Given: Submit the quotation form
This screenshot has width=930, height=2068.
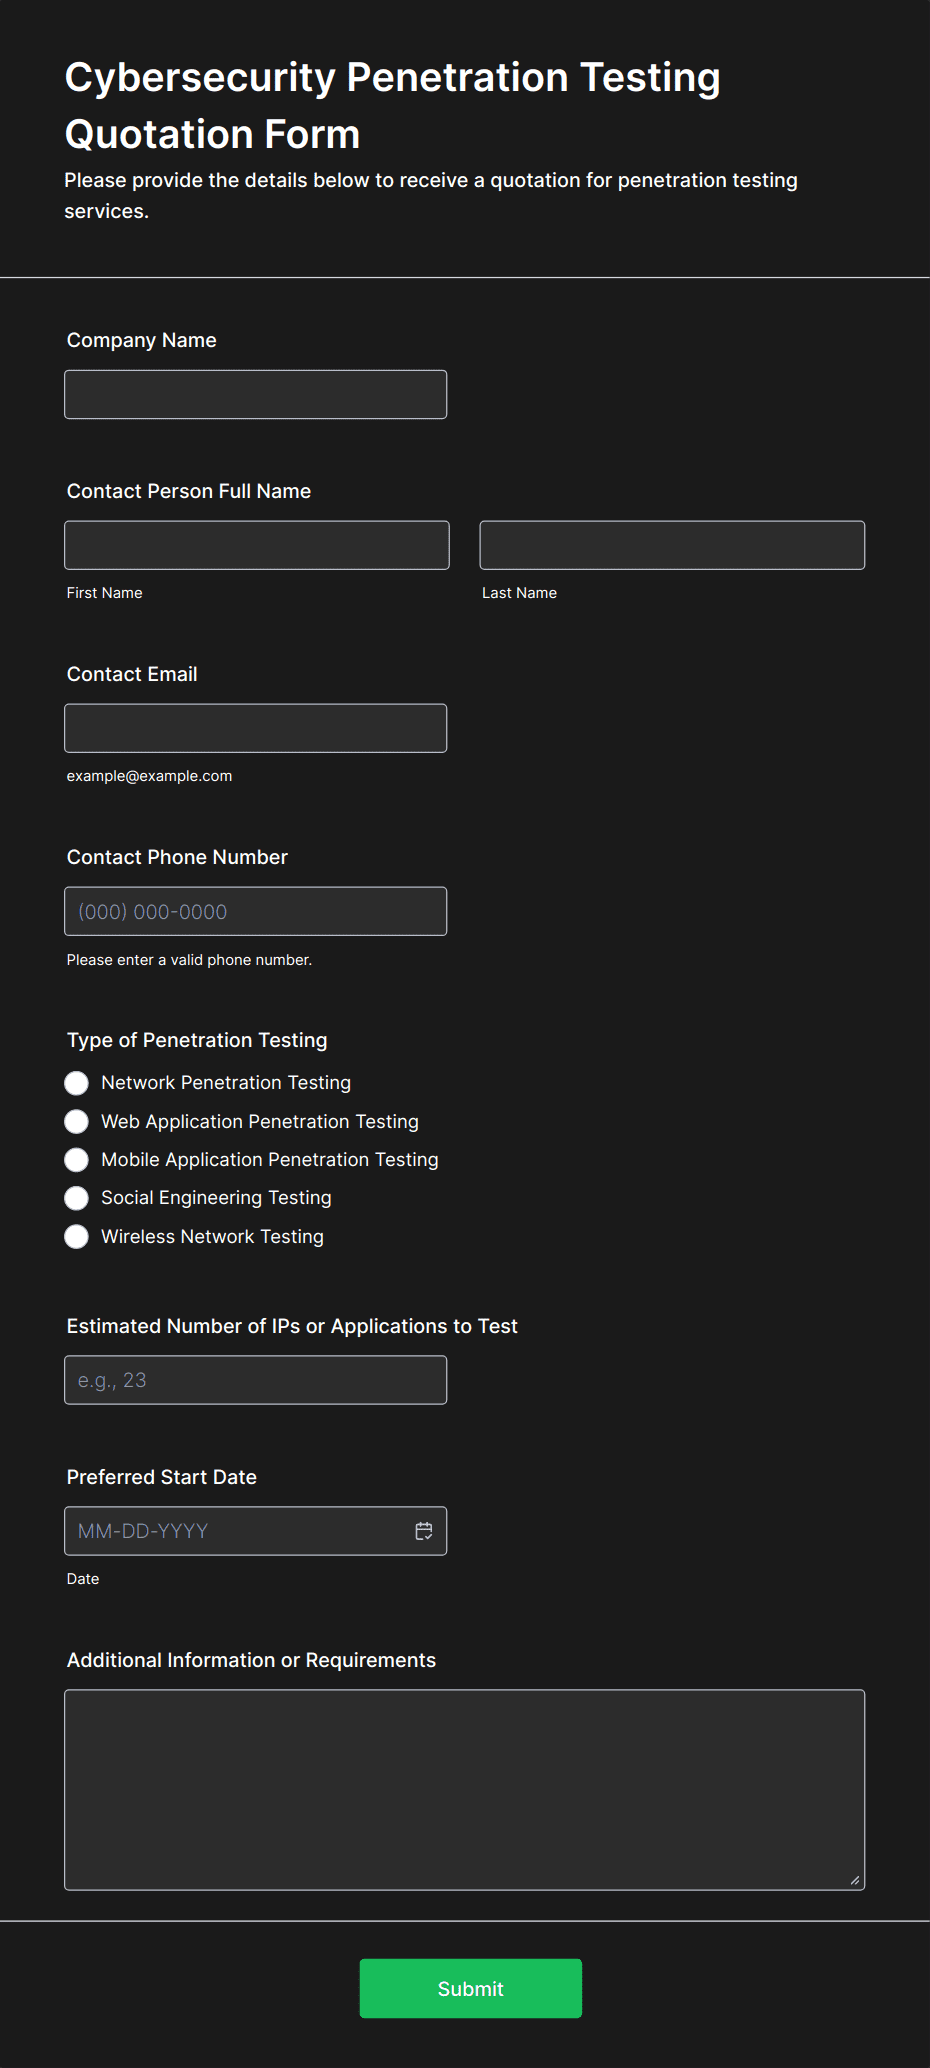Looking at the screenshot, I should click(471, 1988).
